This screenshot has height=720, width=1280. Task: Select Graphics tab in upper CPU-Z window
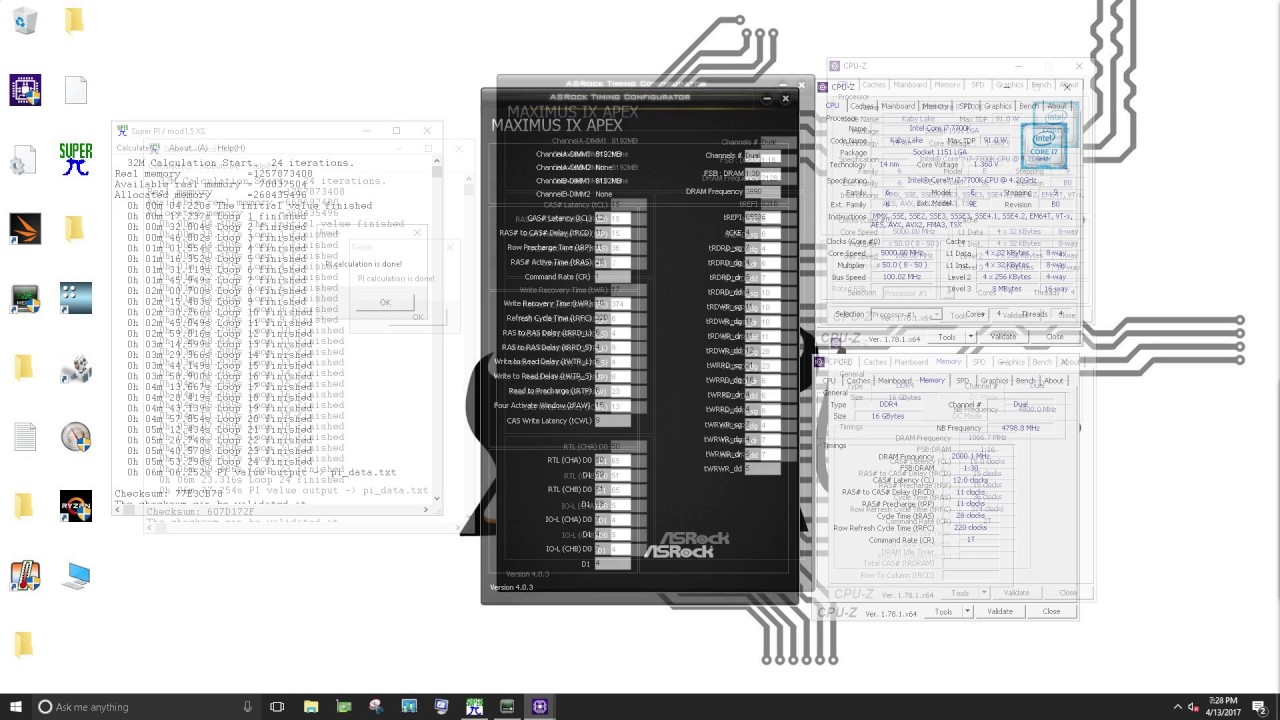coord(997,106)
